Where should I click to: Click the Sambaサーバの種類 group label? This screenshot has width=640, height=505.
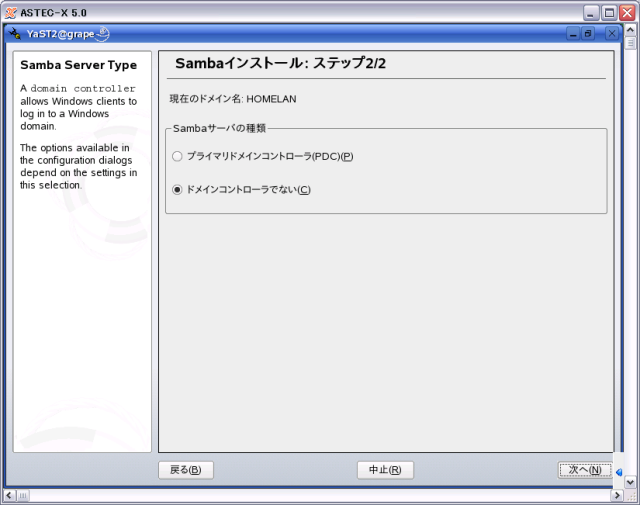(x=219, y=128)
